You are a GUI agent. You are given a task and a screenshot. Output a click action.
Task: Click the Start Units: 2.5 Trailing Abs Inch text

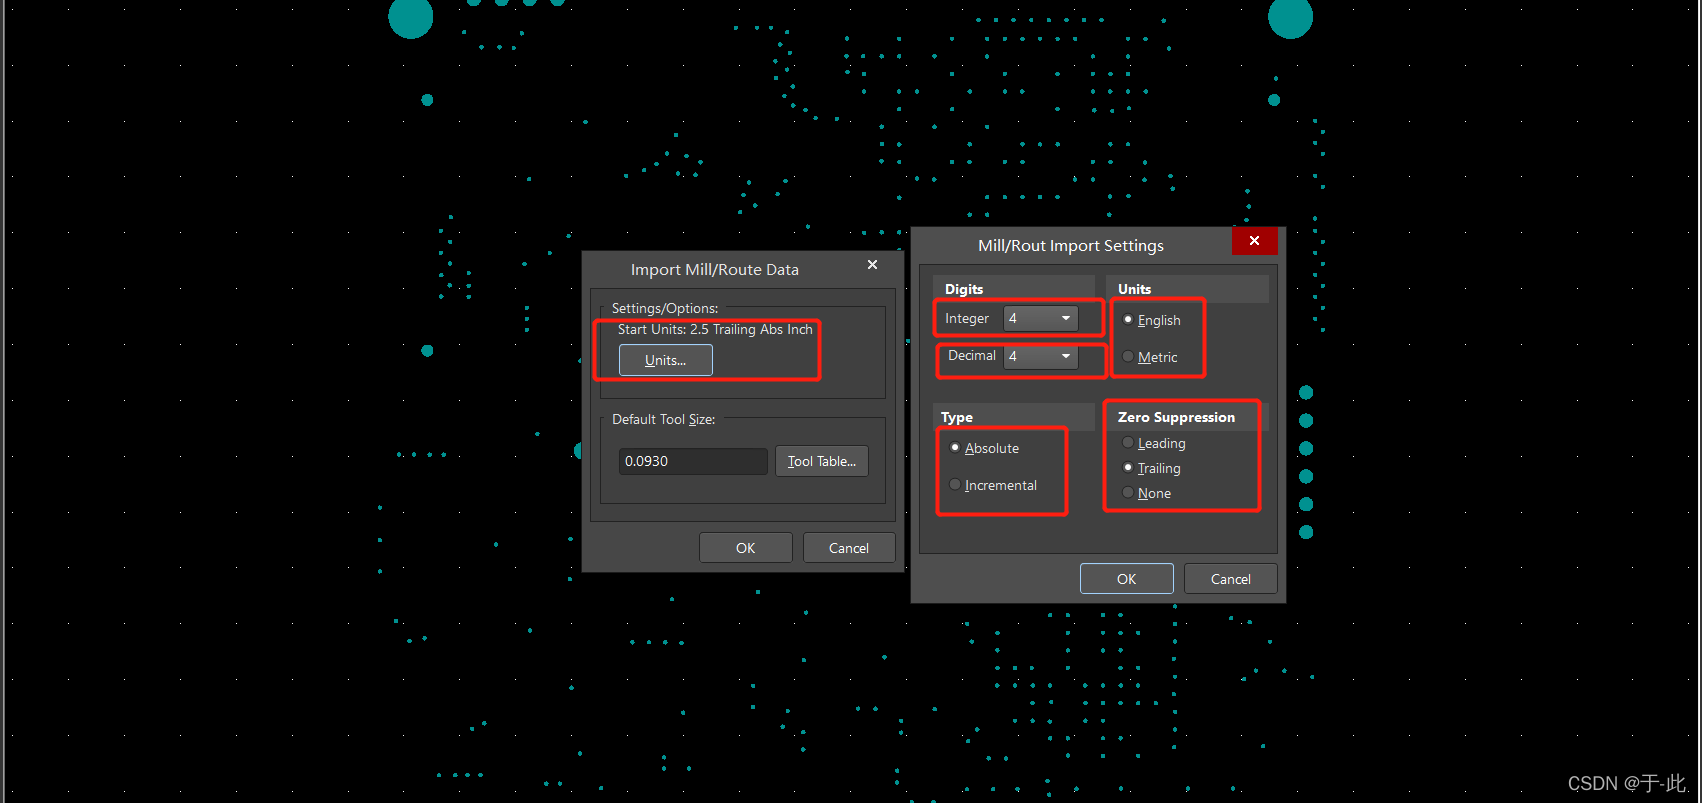[x=715, y=329]
